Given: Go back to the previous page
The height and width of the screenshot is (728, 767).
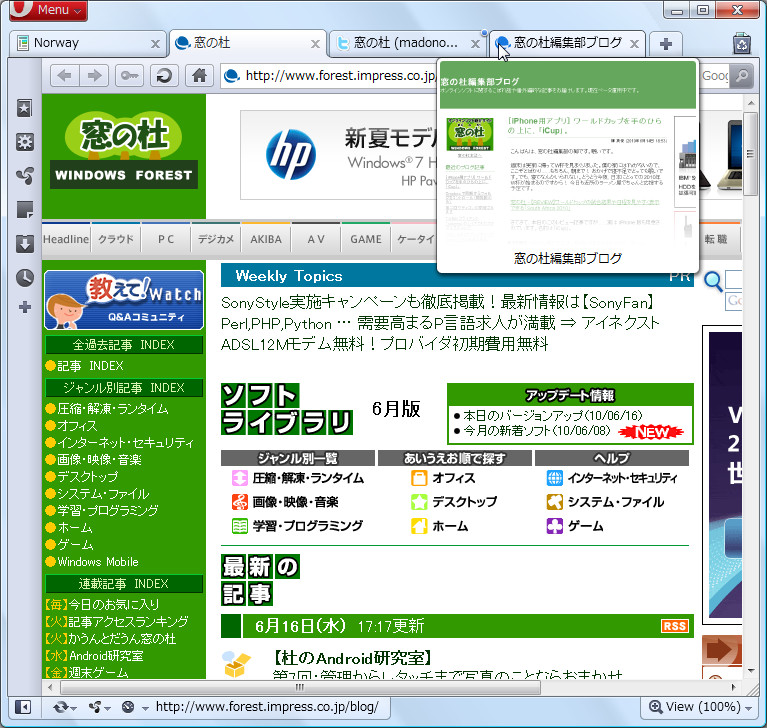Looking at the screenshot, I should 65,76.
